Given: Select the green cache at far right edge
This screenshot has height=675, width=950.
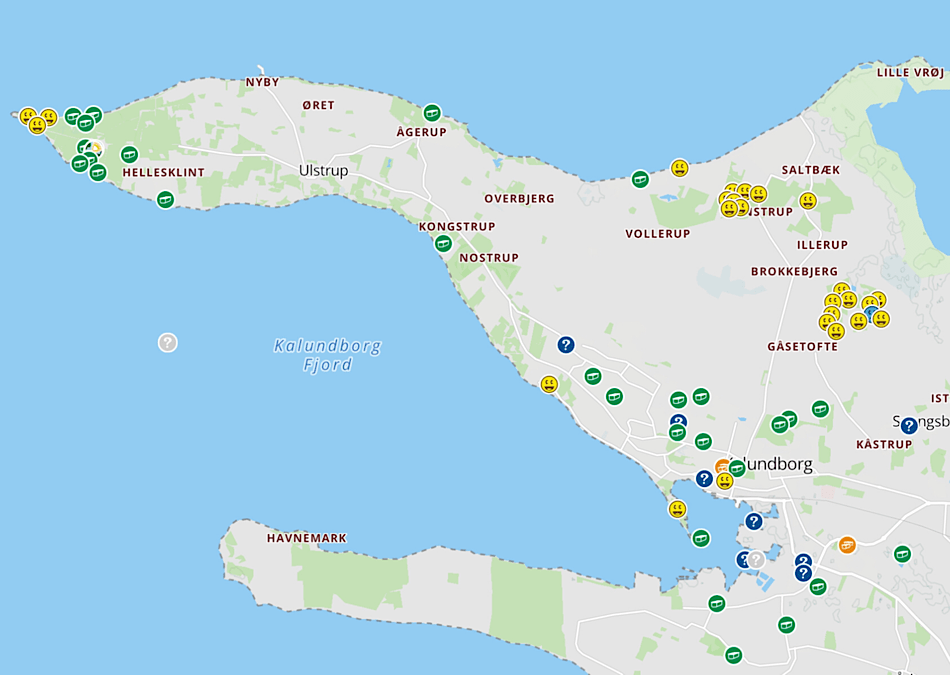Looking at the screenshot, I should [902, 553].
